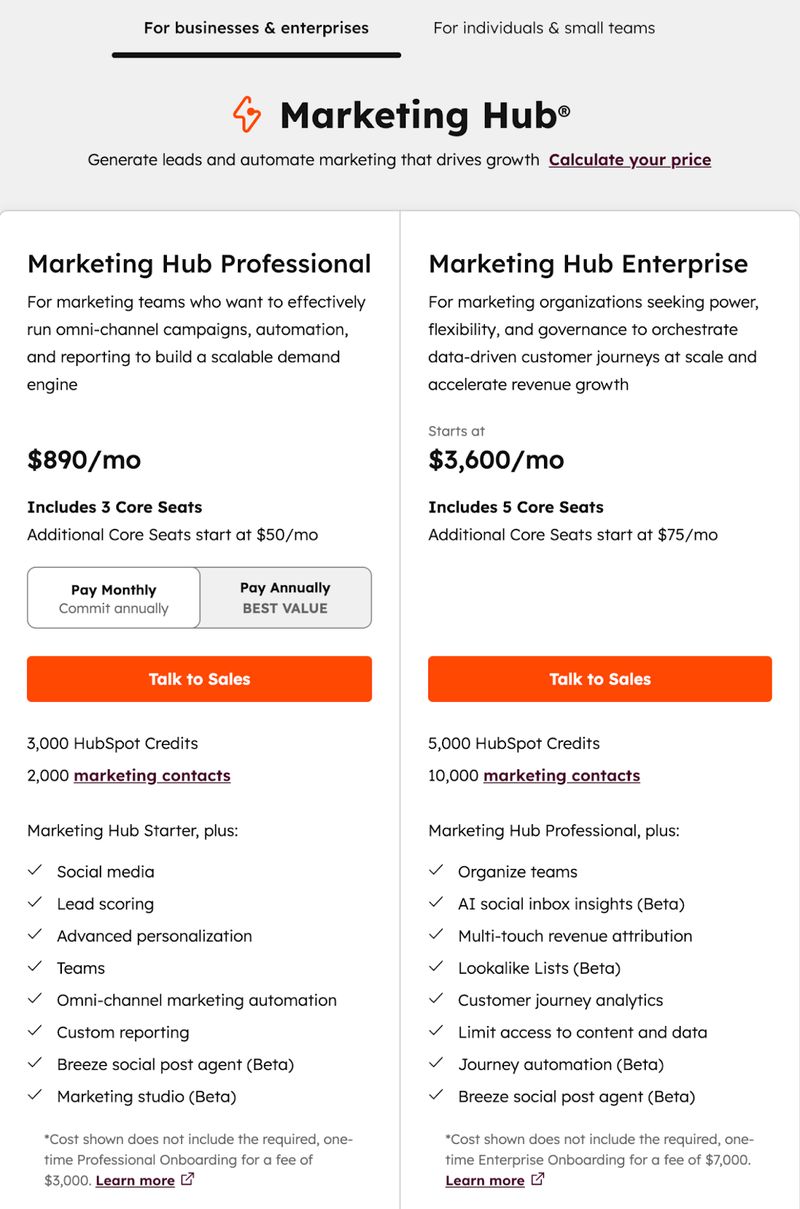Click external link icon beside Enterprise Learn more
Image resolution: width=800 pixels, height=1209 pixels.
[539, 1180]
